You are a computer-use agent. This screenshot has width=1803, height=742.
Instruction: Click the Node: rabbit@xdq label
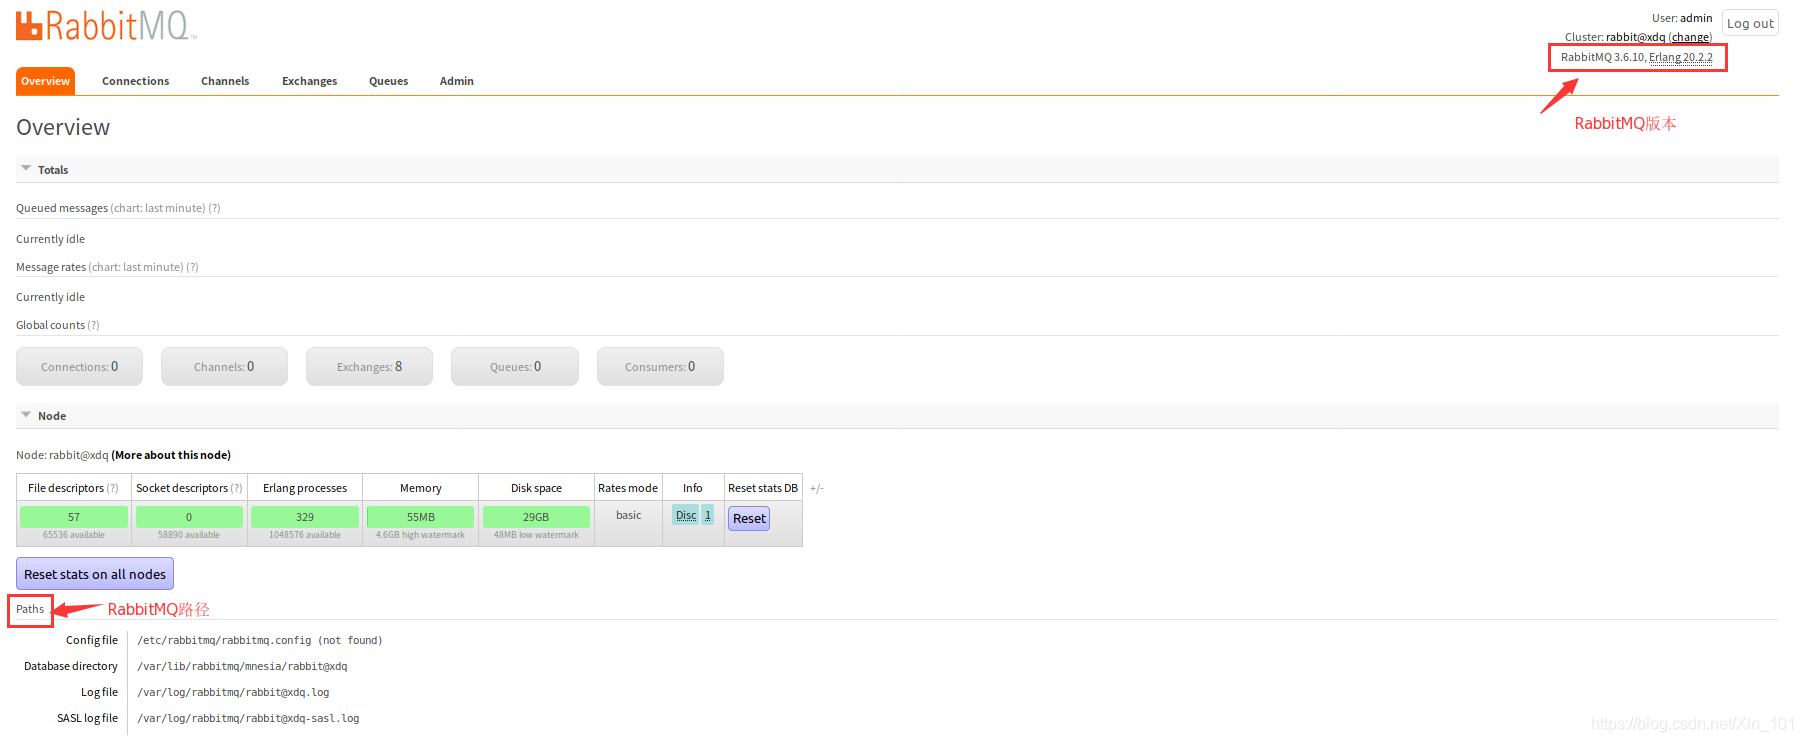pos(62,455)
